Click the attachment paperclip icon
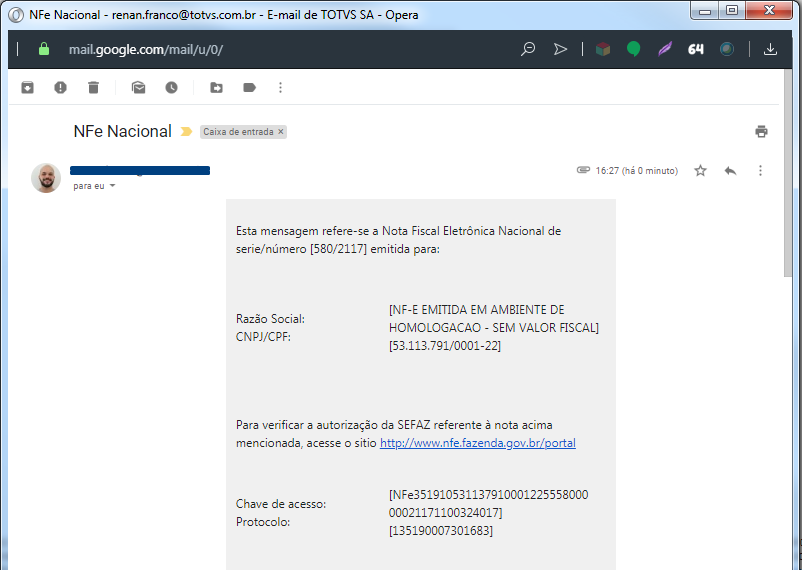Image resolution: width=802 pixels, height=570 pixels. tap(583, 170)
